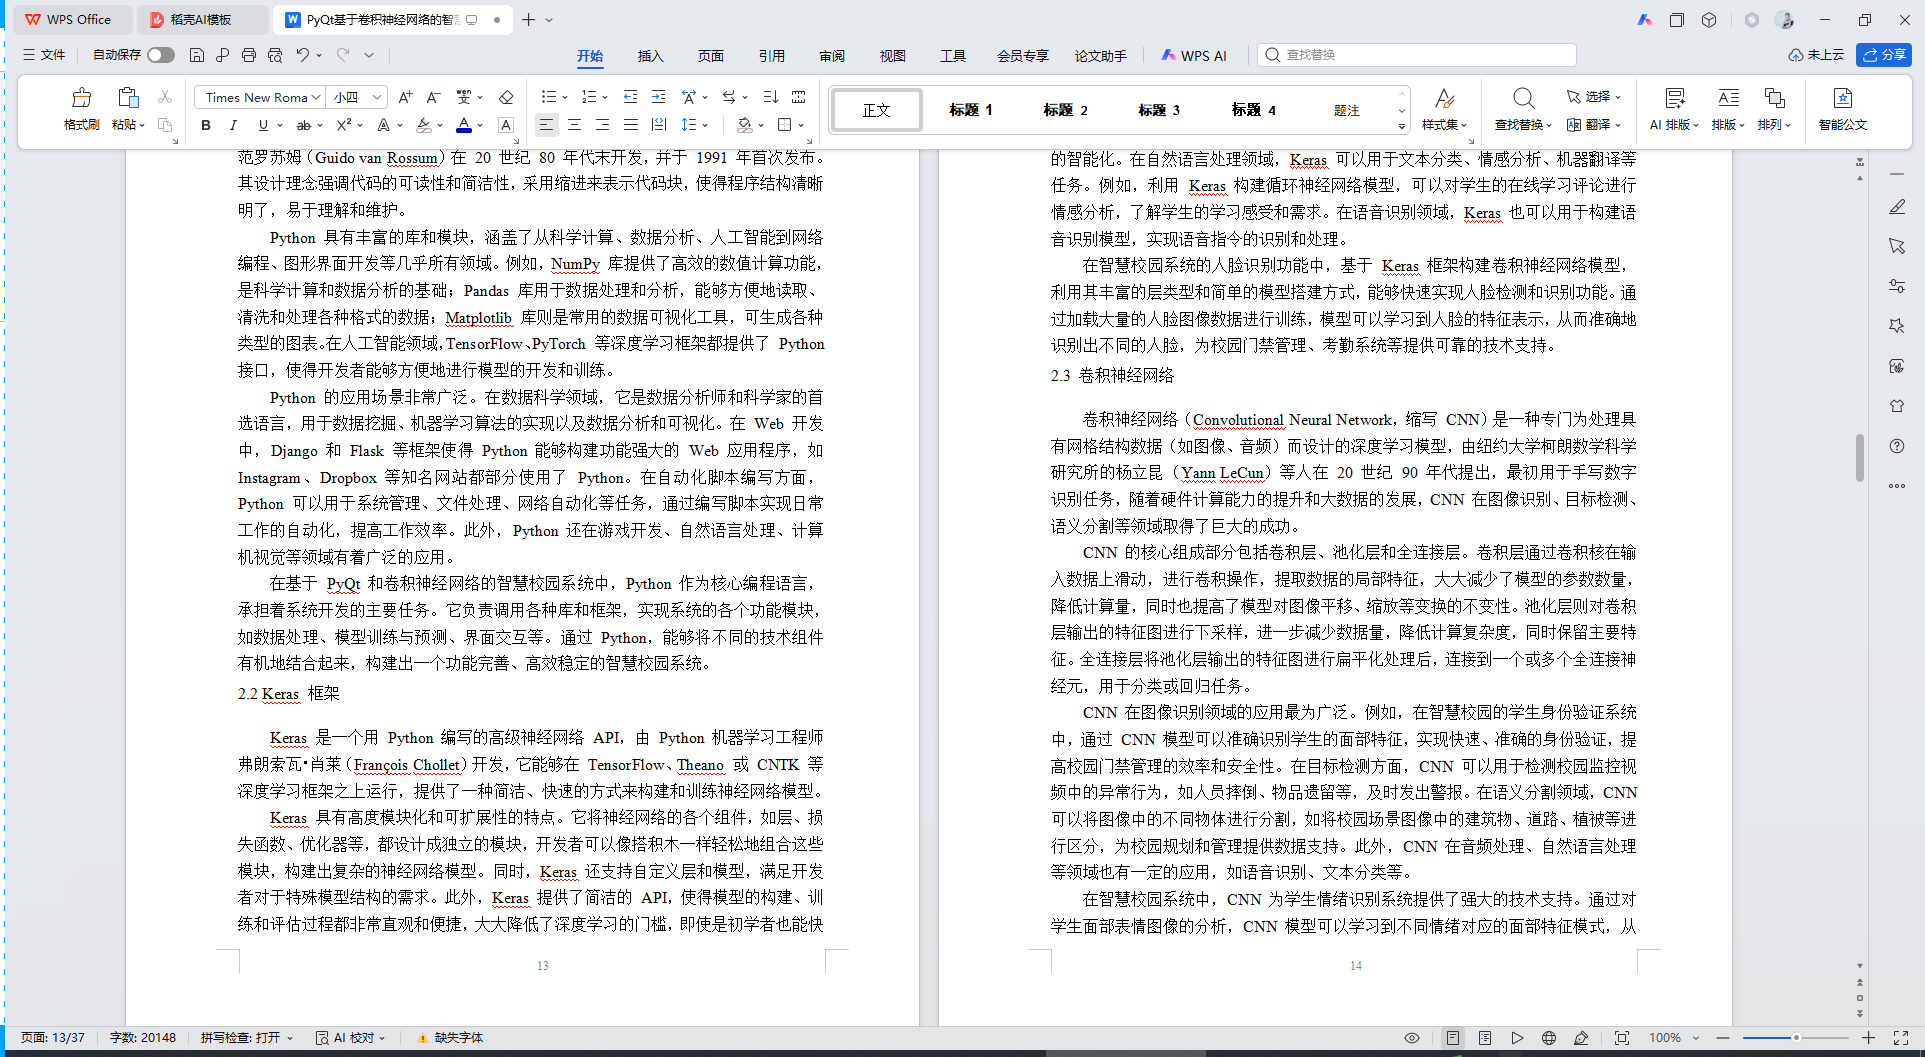This screenshot has height=1057, width=1925.
Task: Click the AI 排版 layout button
Action: (x=1674, y=108)
